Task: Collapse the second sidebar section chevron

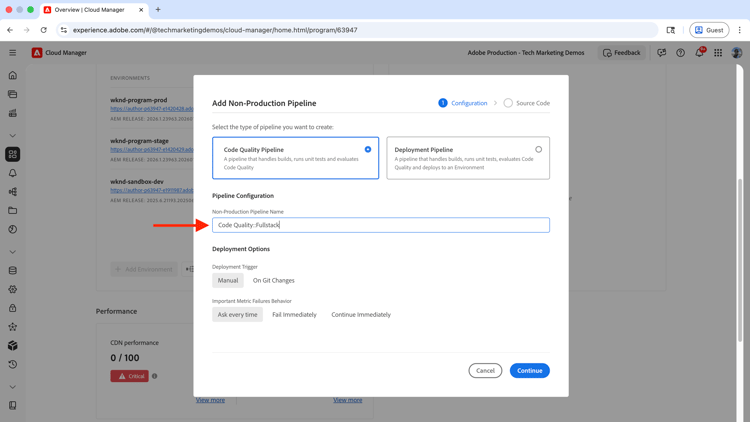Action: (x=12, y=252)
